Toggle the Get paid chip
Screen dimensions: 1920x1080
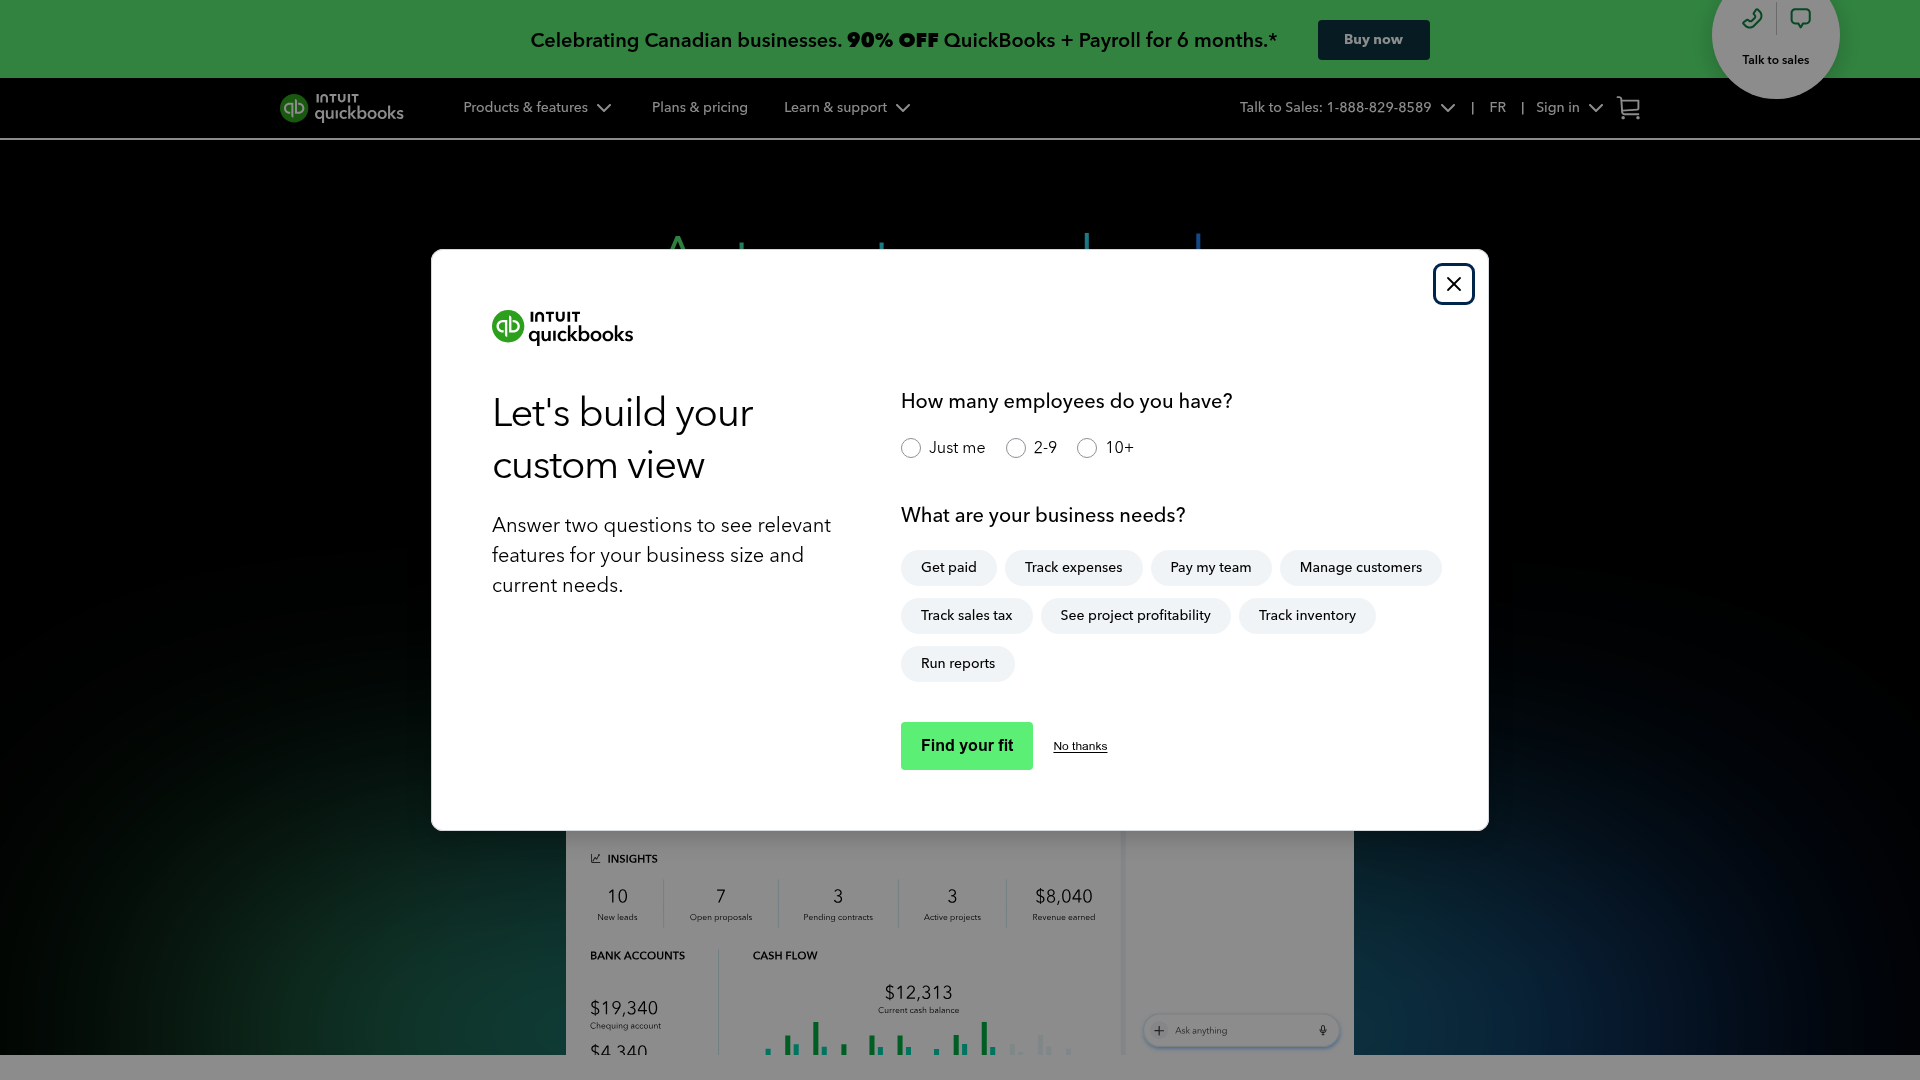[948, 568]
